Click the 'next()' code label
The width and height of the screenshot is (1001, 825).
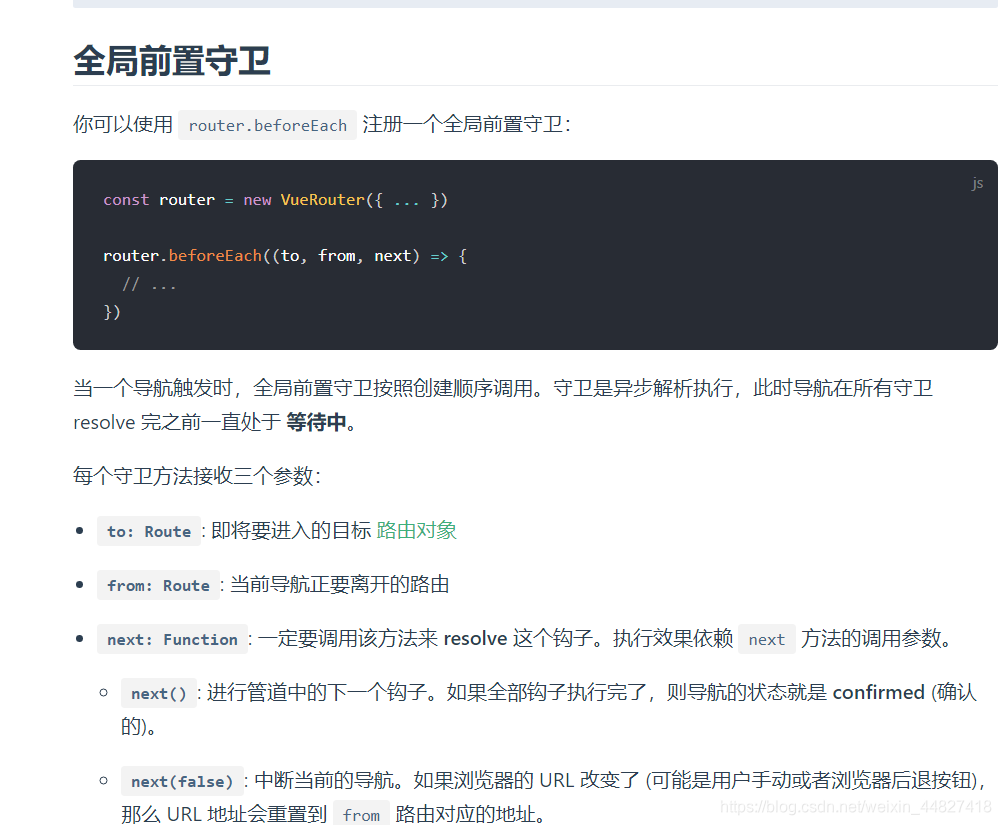click(x=158, y=693)
